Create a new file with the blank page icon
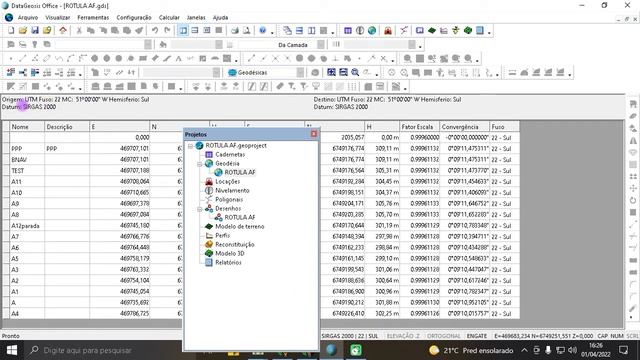640x360 pixels. [x=11, y=31]
